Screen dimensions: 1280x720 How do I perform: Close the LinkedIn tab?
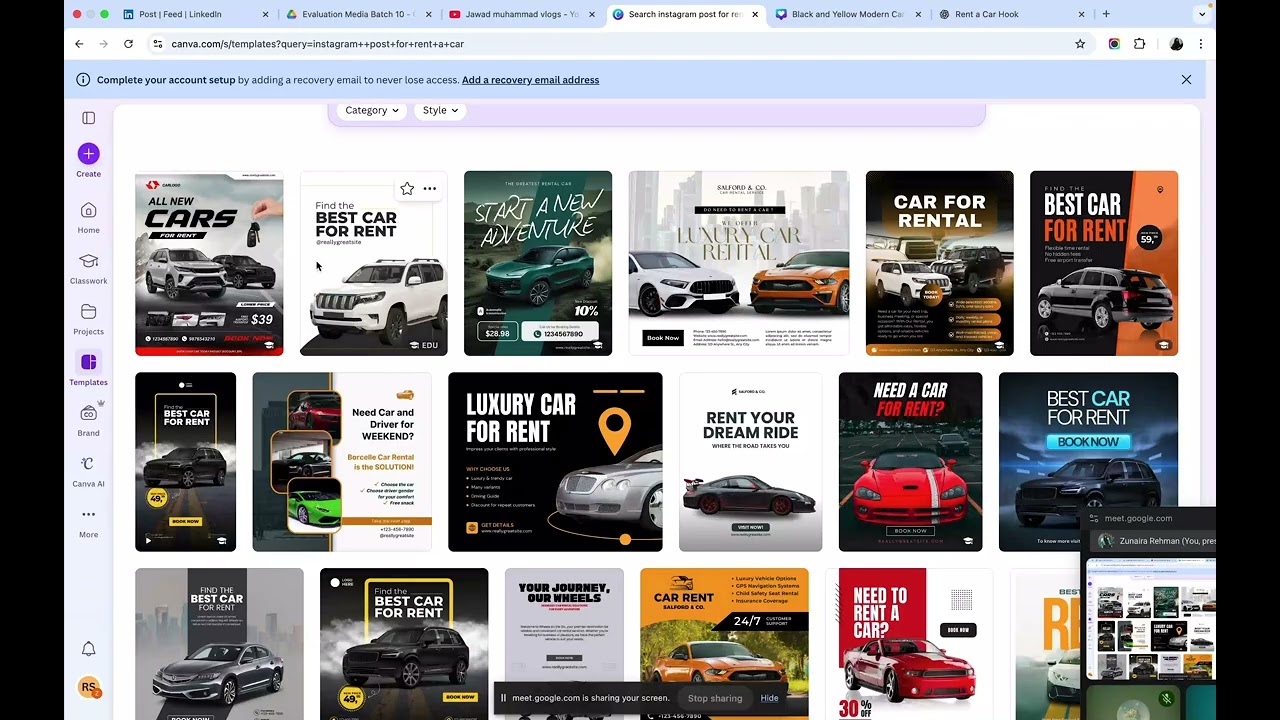pos(265,14)
